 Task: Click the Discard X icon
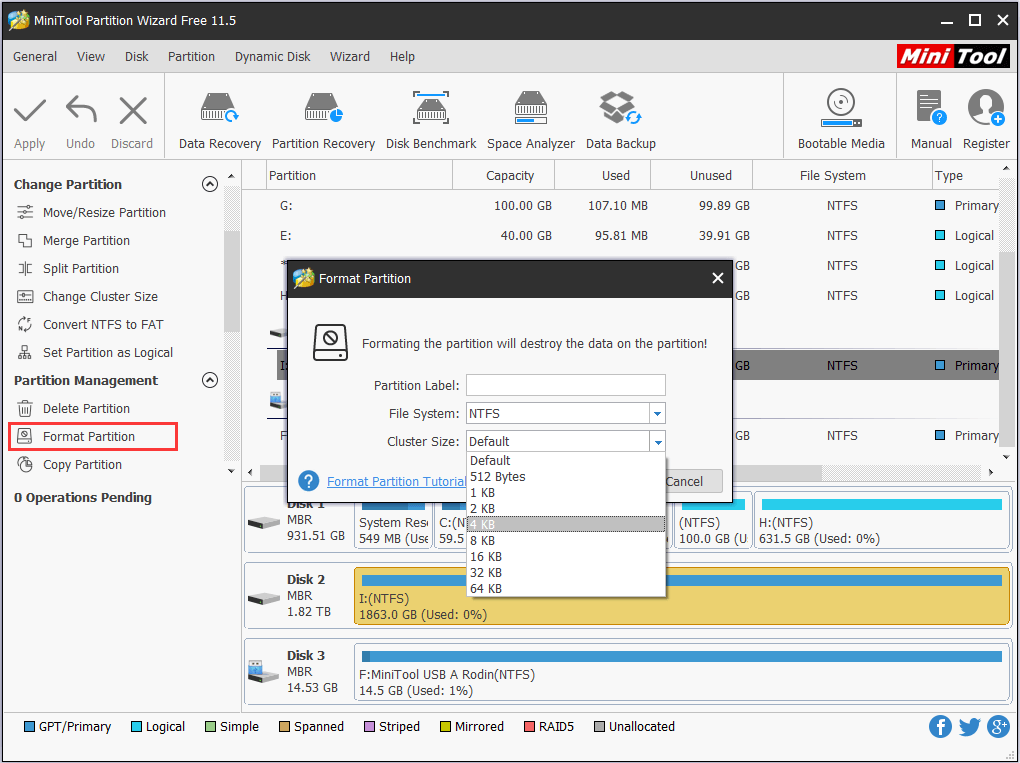(x=133, y=111)
